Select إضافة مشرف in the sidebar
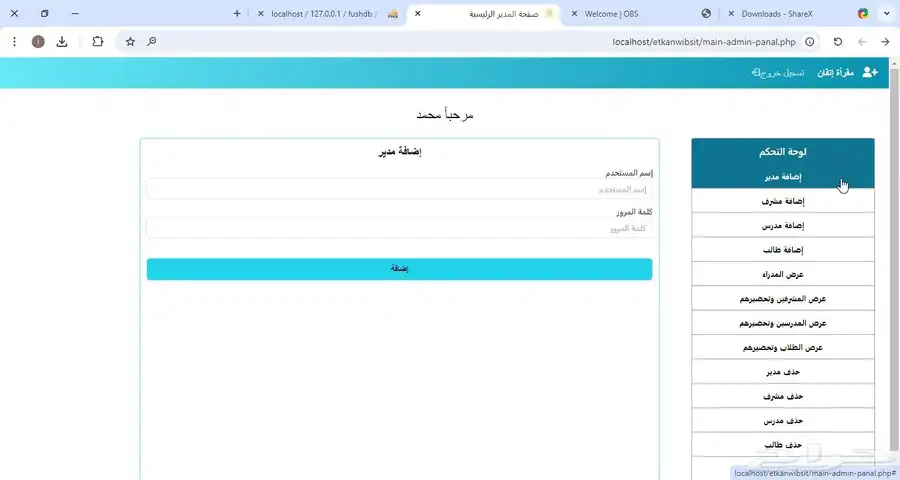 (783, 202)
